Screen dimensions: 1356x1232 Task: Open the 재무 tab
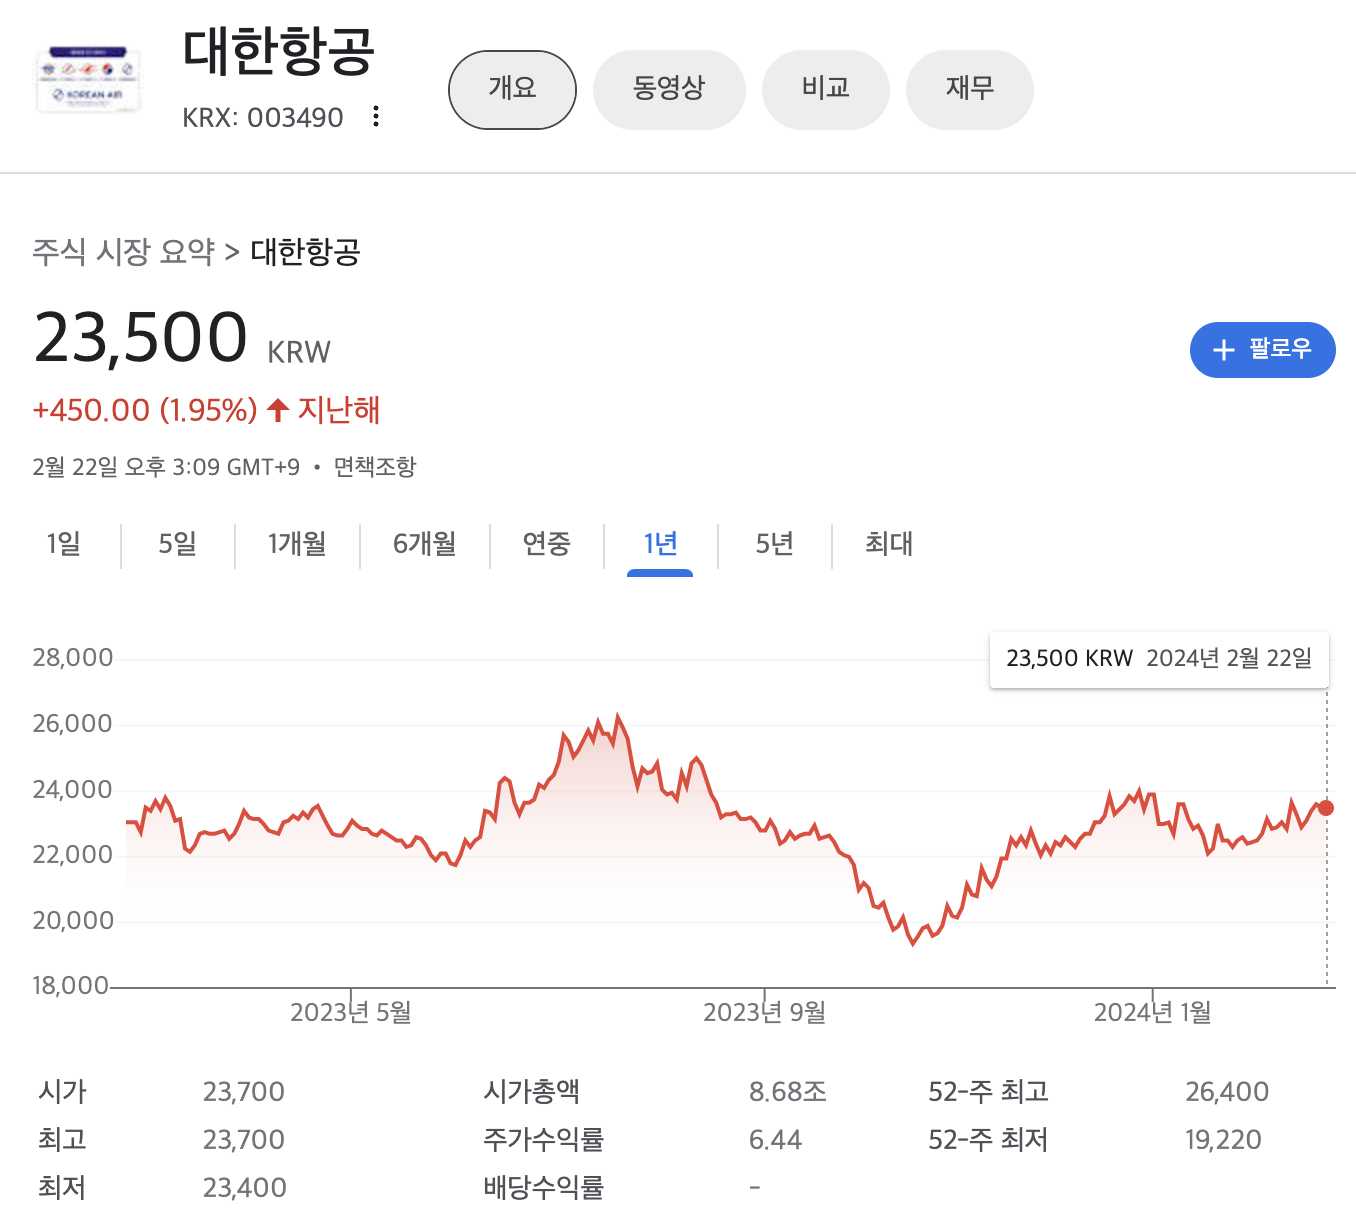pyautogui.click(x=970, y=90)
